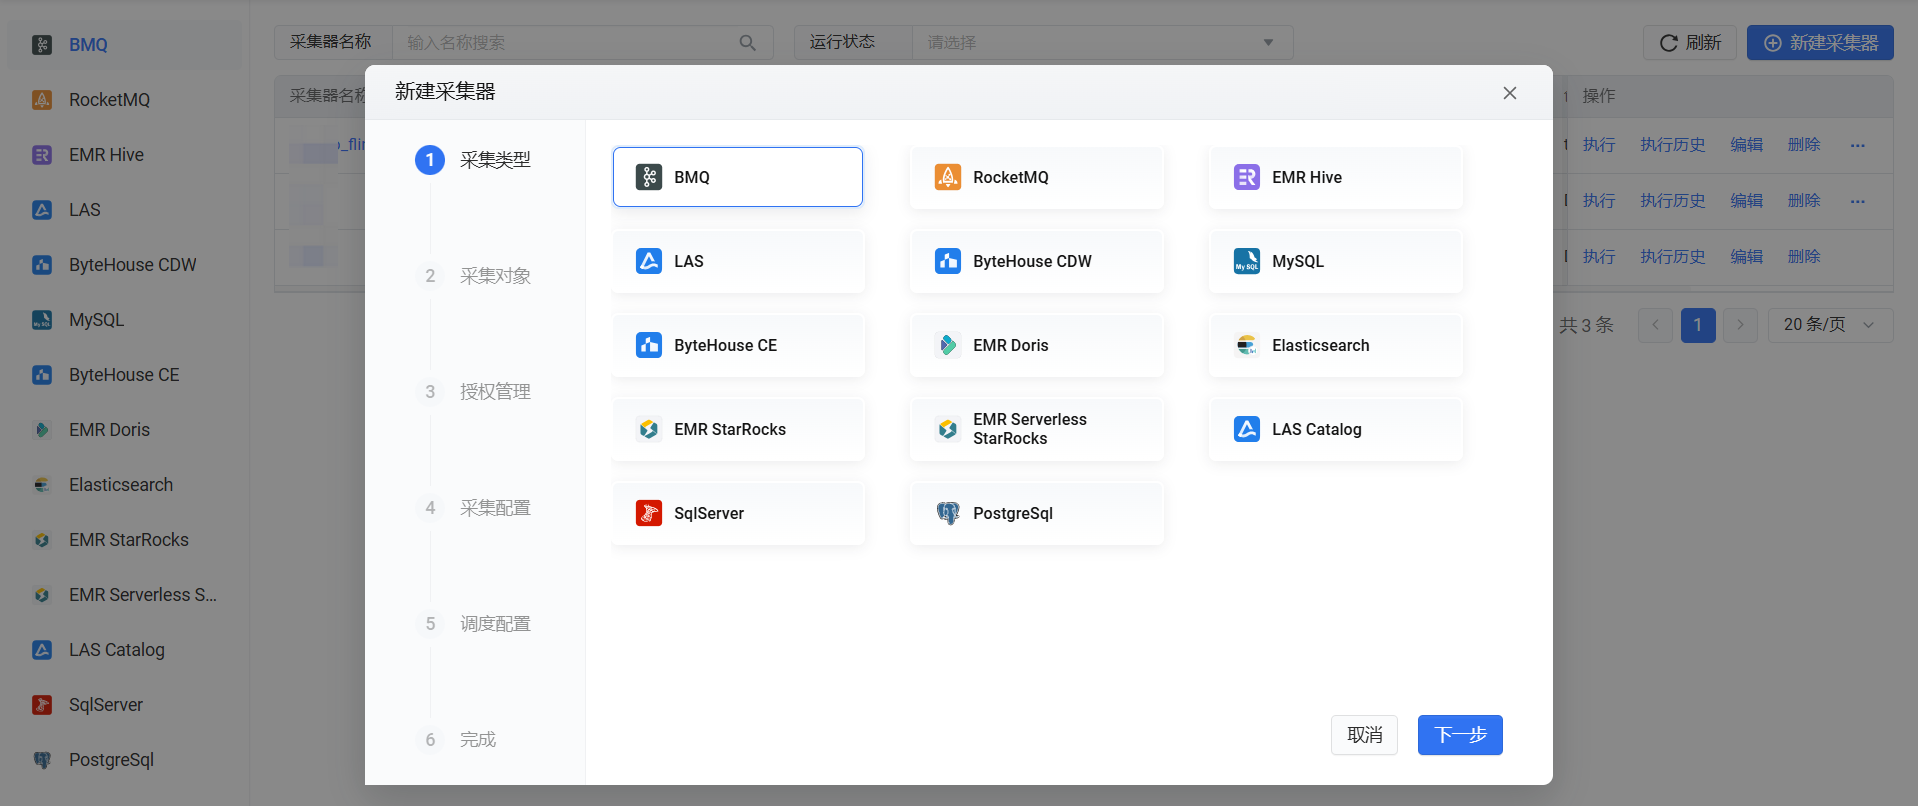Image resolution: width=1918 pixels, height=806 pixels.
Task: Select the SqlServer card icon in the dialog
Action: coord(649,513)
